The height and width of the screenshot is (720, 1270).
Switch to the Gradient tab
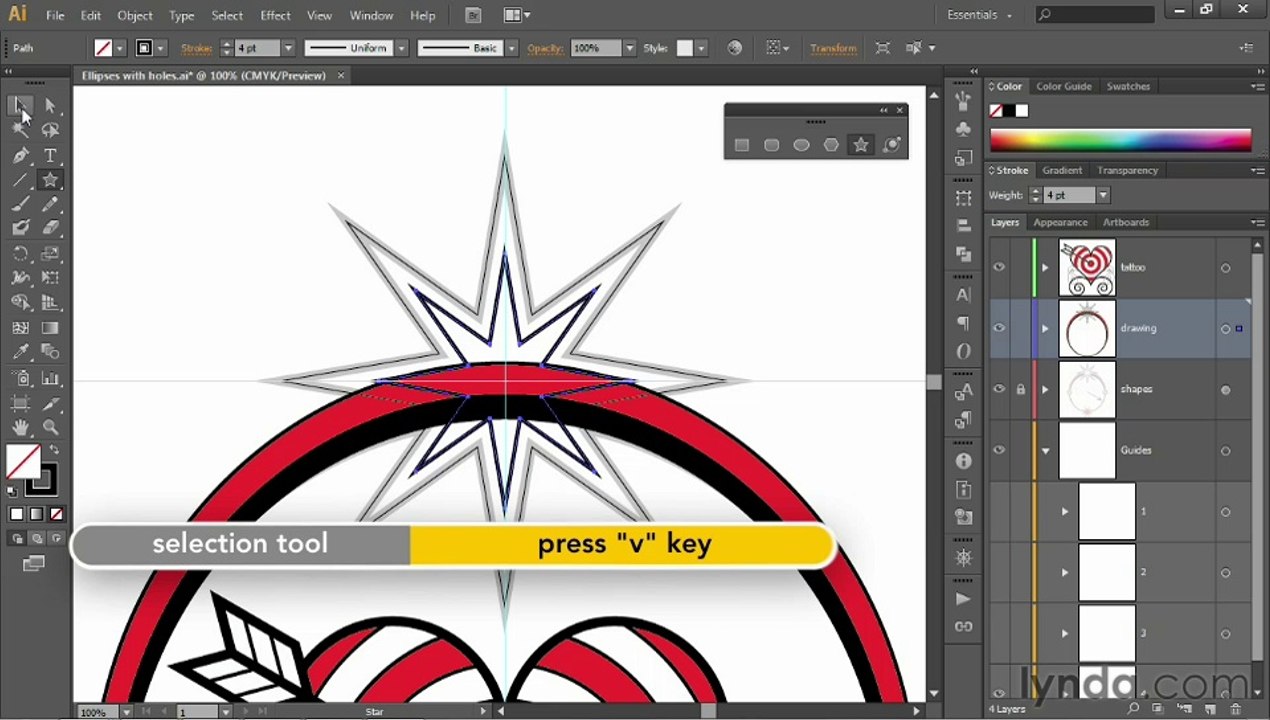pyautogui.click(x=1062, y=170)
